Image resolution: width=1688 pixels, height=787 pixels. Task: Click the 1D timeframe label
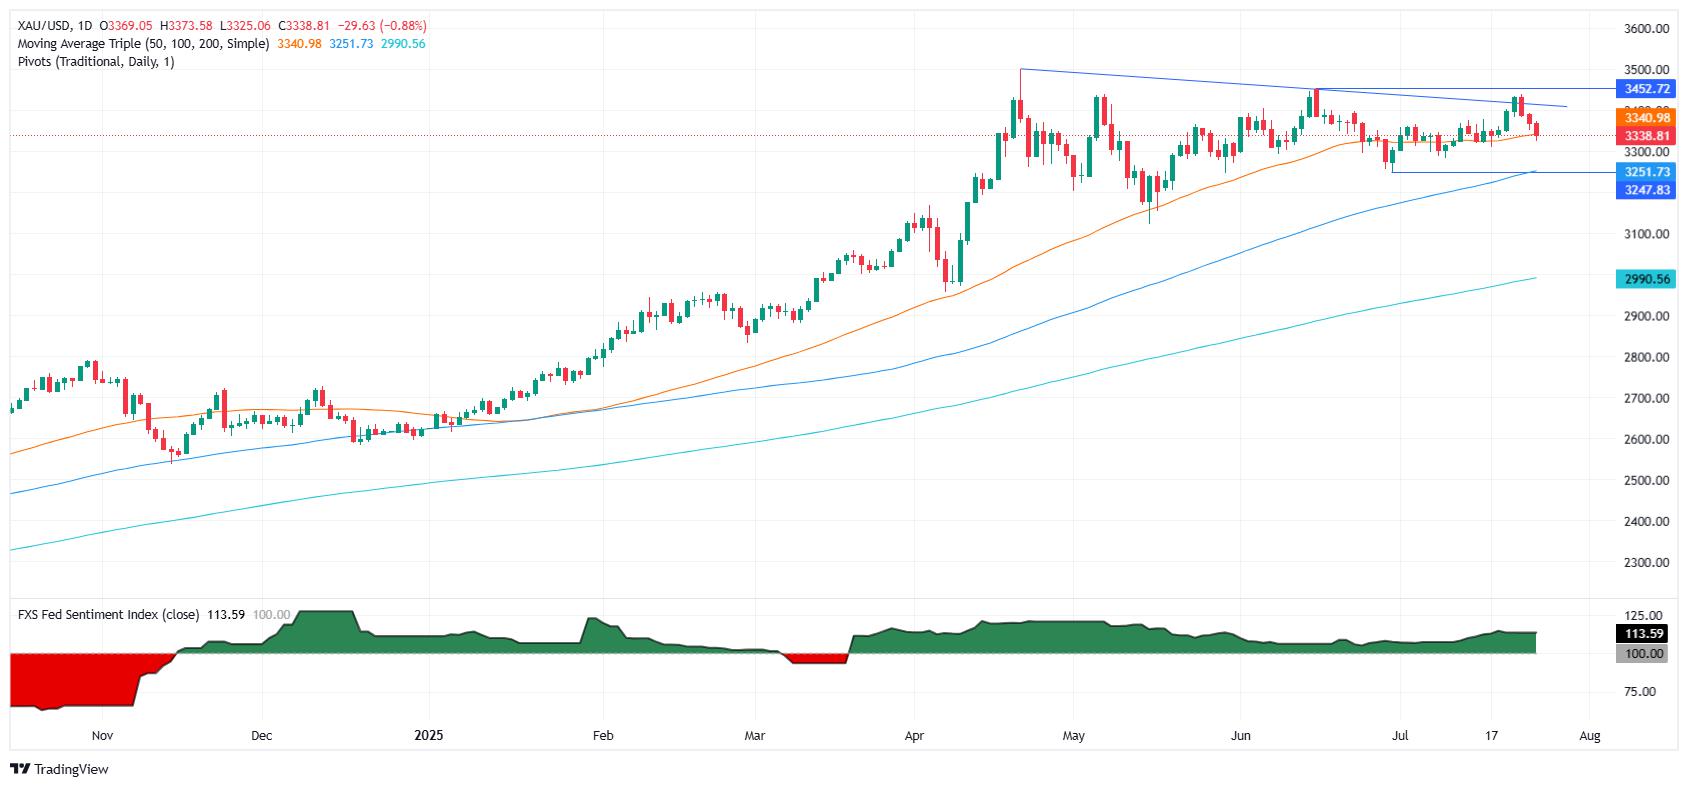tap(85, 26)
